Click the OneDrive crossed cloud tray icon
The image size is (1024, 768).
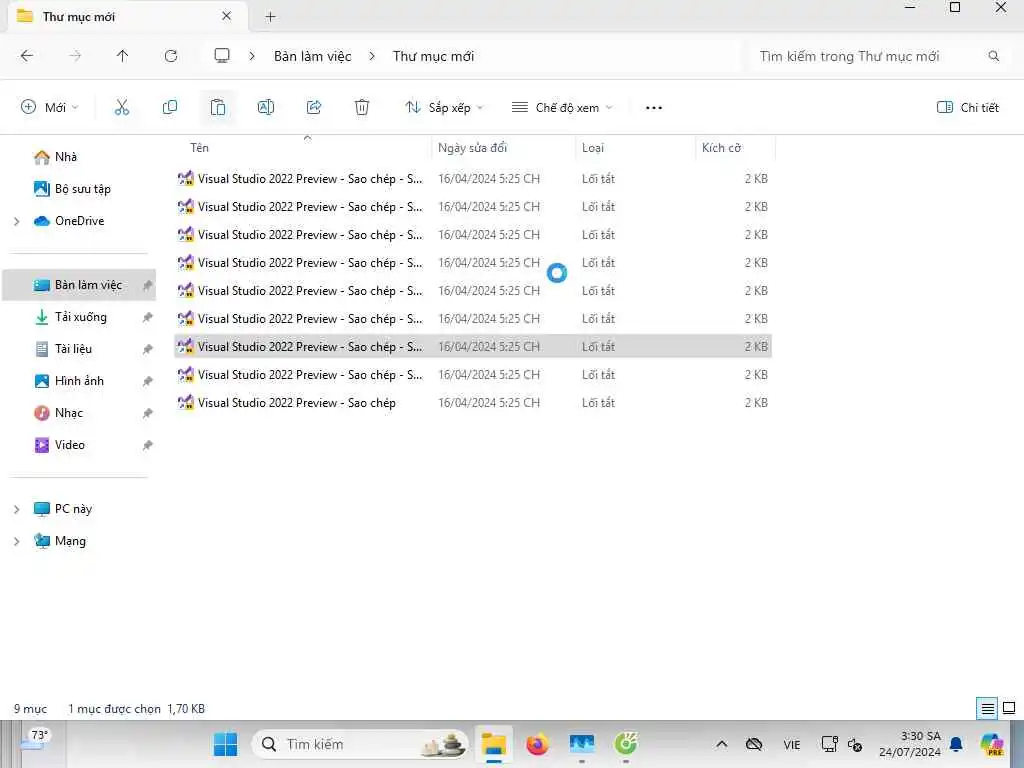click(x=754, y=744)
